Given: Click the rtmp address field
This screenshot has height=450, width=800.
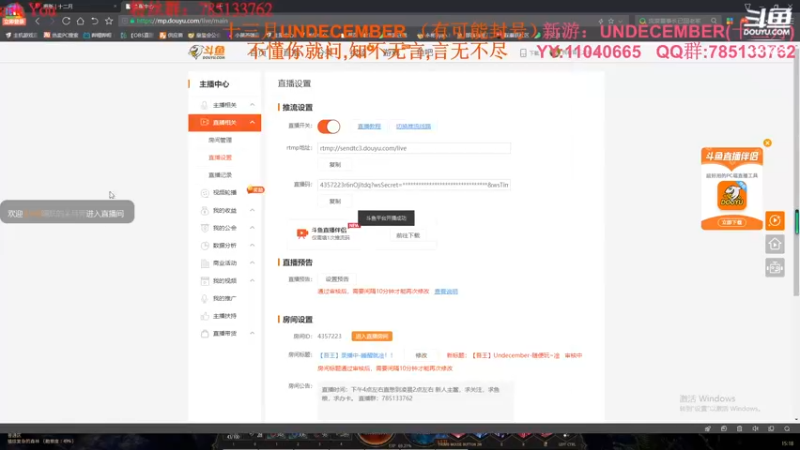Looking at the screenshot, I should 414,148.
